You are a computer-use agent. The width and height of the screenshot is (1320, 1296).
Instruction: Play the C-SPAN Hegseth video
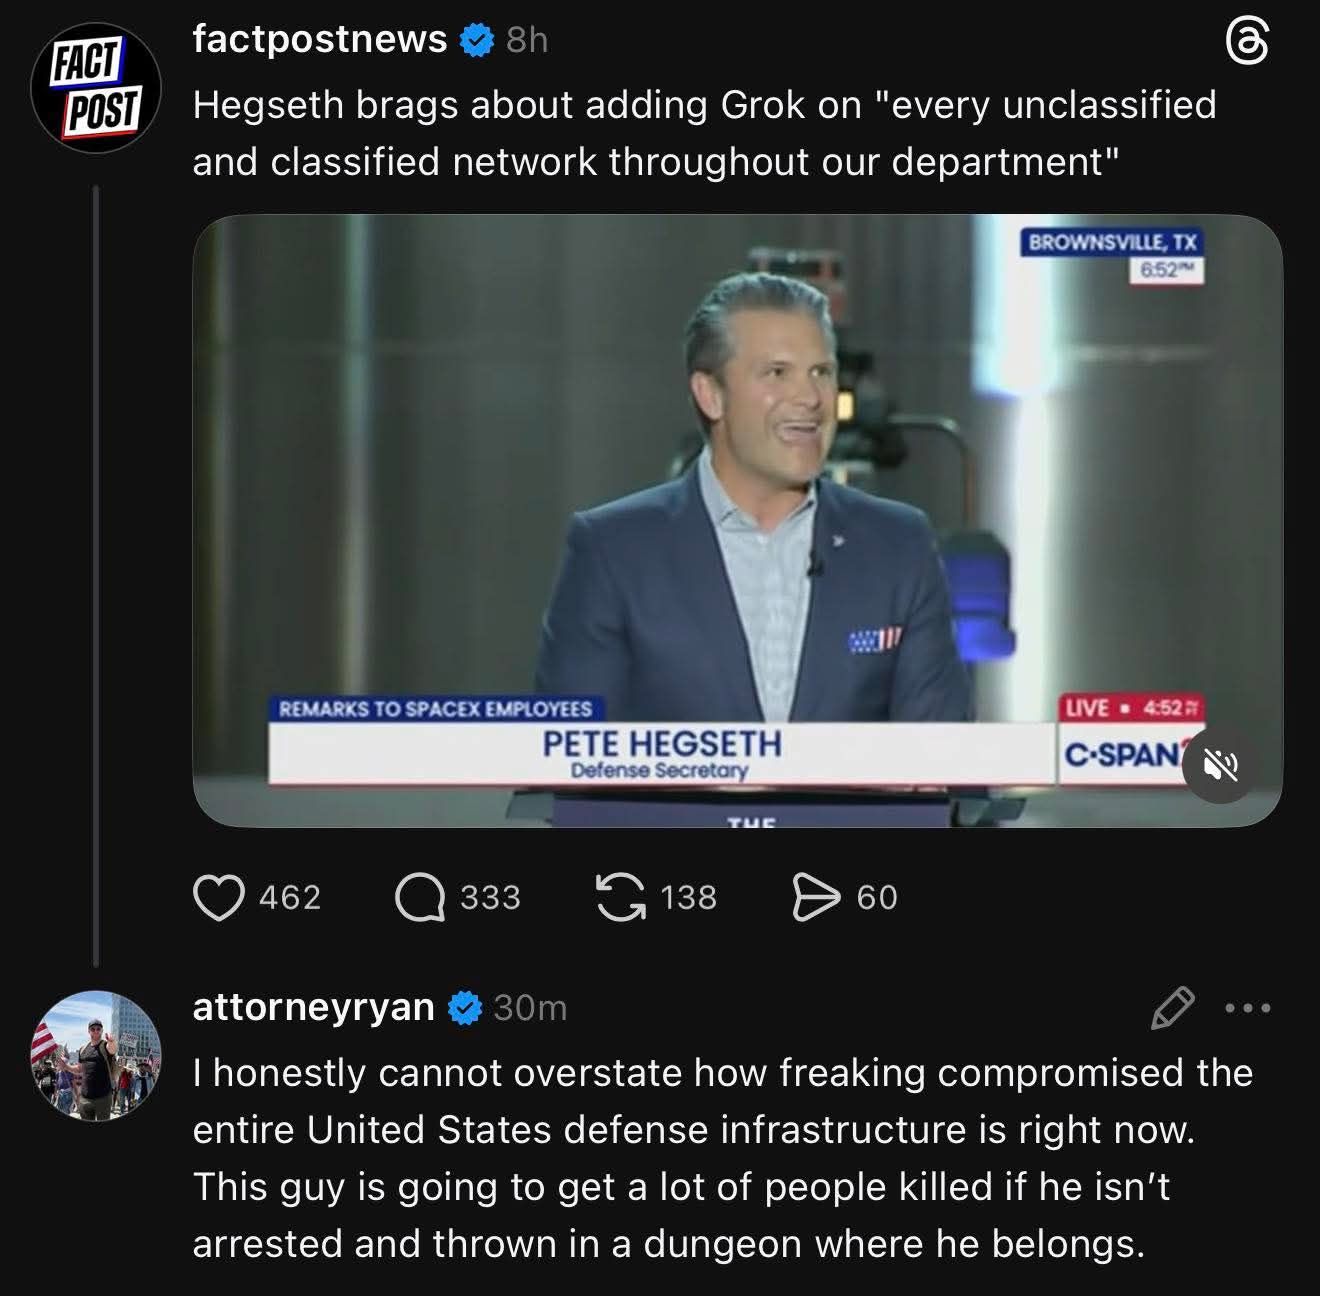[x=736, y=520]
